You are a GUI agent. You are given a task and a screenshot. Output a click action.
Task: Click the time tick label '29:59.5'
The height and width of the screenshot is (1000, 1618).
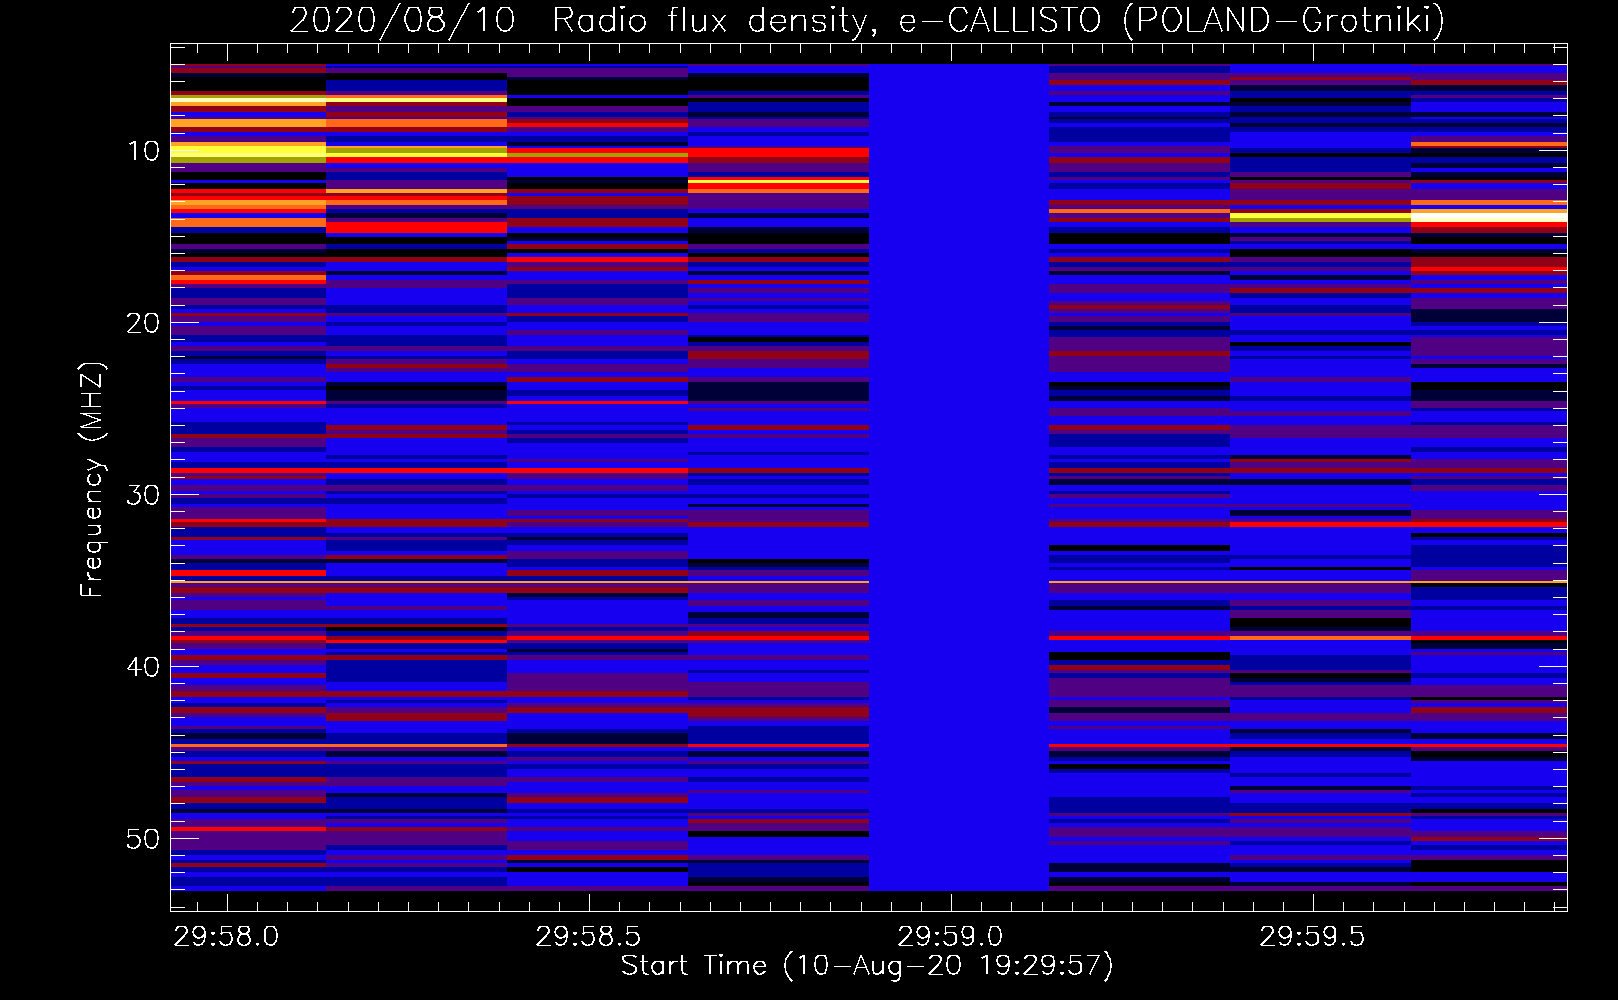1312,937
